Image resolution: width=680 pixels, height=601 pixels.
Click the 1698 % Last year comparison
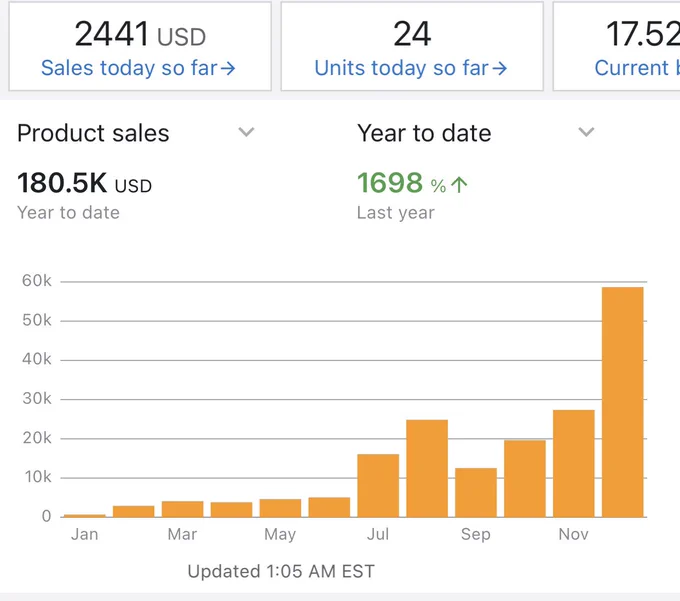pos(412,194)
